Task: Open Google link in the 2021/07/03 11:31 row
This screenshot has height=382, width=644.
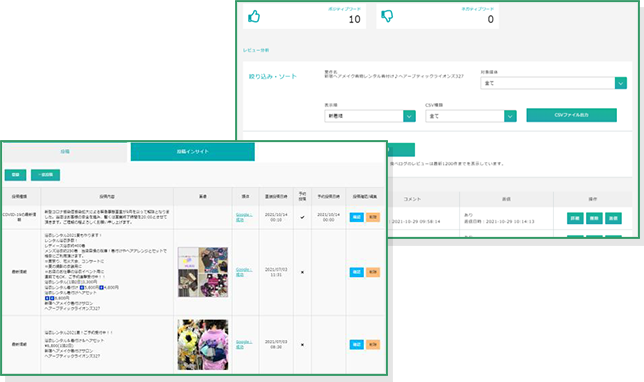Action: point(244,272)
